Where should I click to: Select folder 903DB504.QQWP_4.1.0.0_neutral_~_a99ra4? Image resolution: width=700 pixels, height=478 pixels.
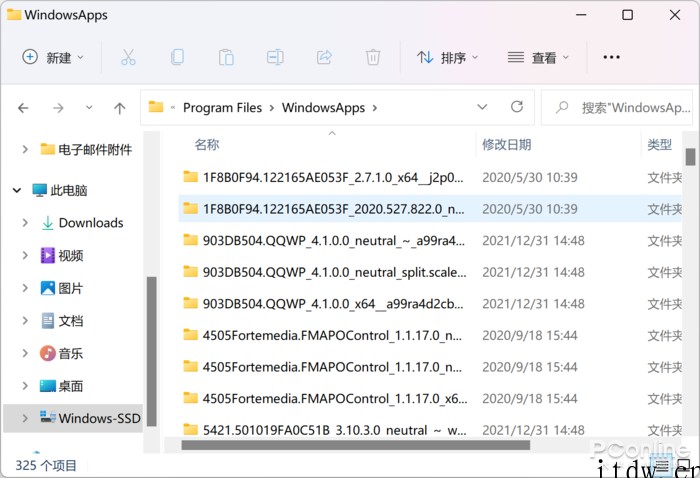click(334, 241)
